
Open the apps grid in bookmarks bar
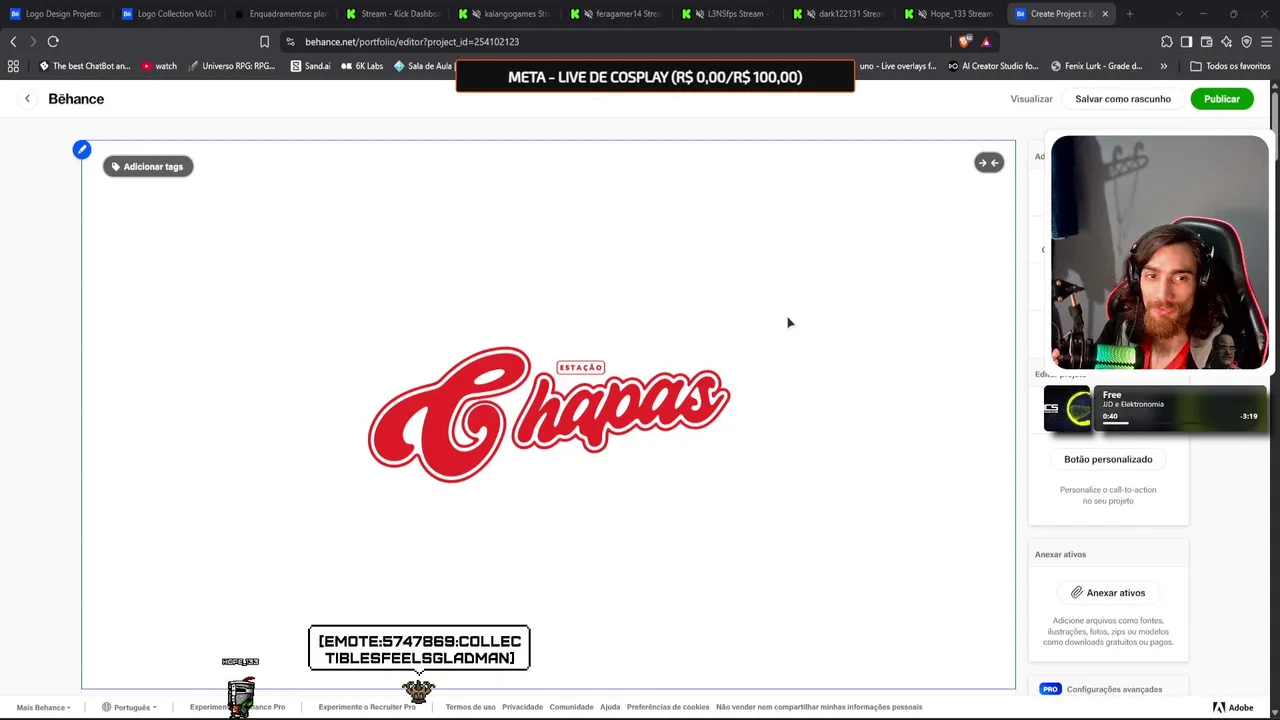pos(13,66)
